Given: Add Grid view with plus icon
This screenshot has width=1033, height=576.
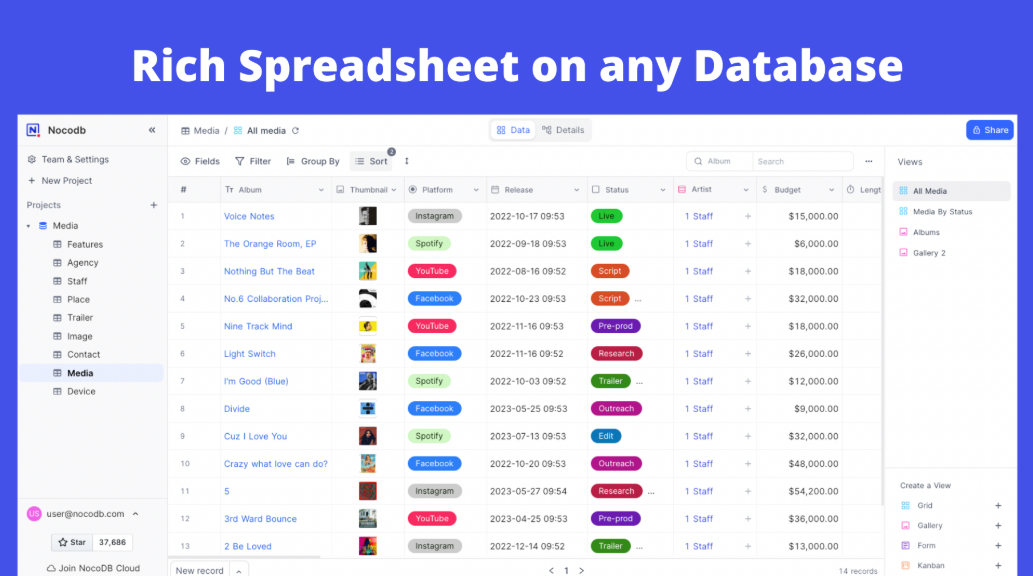Looking at the screenshot, I should click(998, 505).
